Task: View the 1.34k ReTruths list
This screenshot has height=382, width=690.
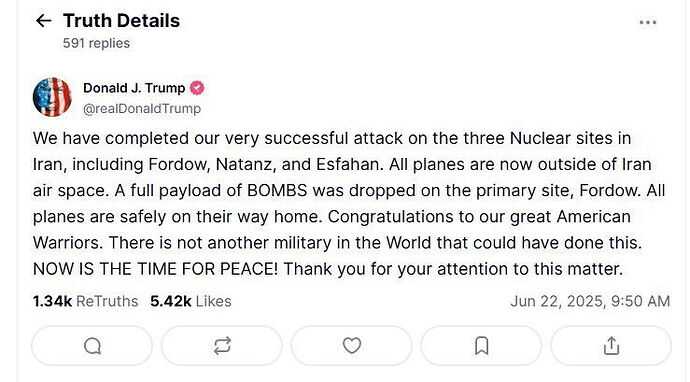Action: [85, 301]
